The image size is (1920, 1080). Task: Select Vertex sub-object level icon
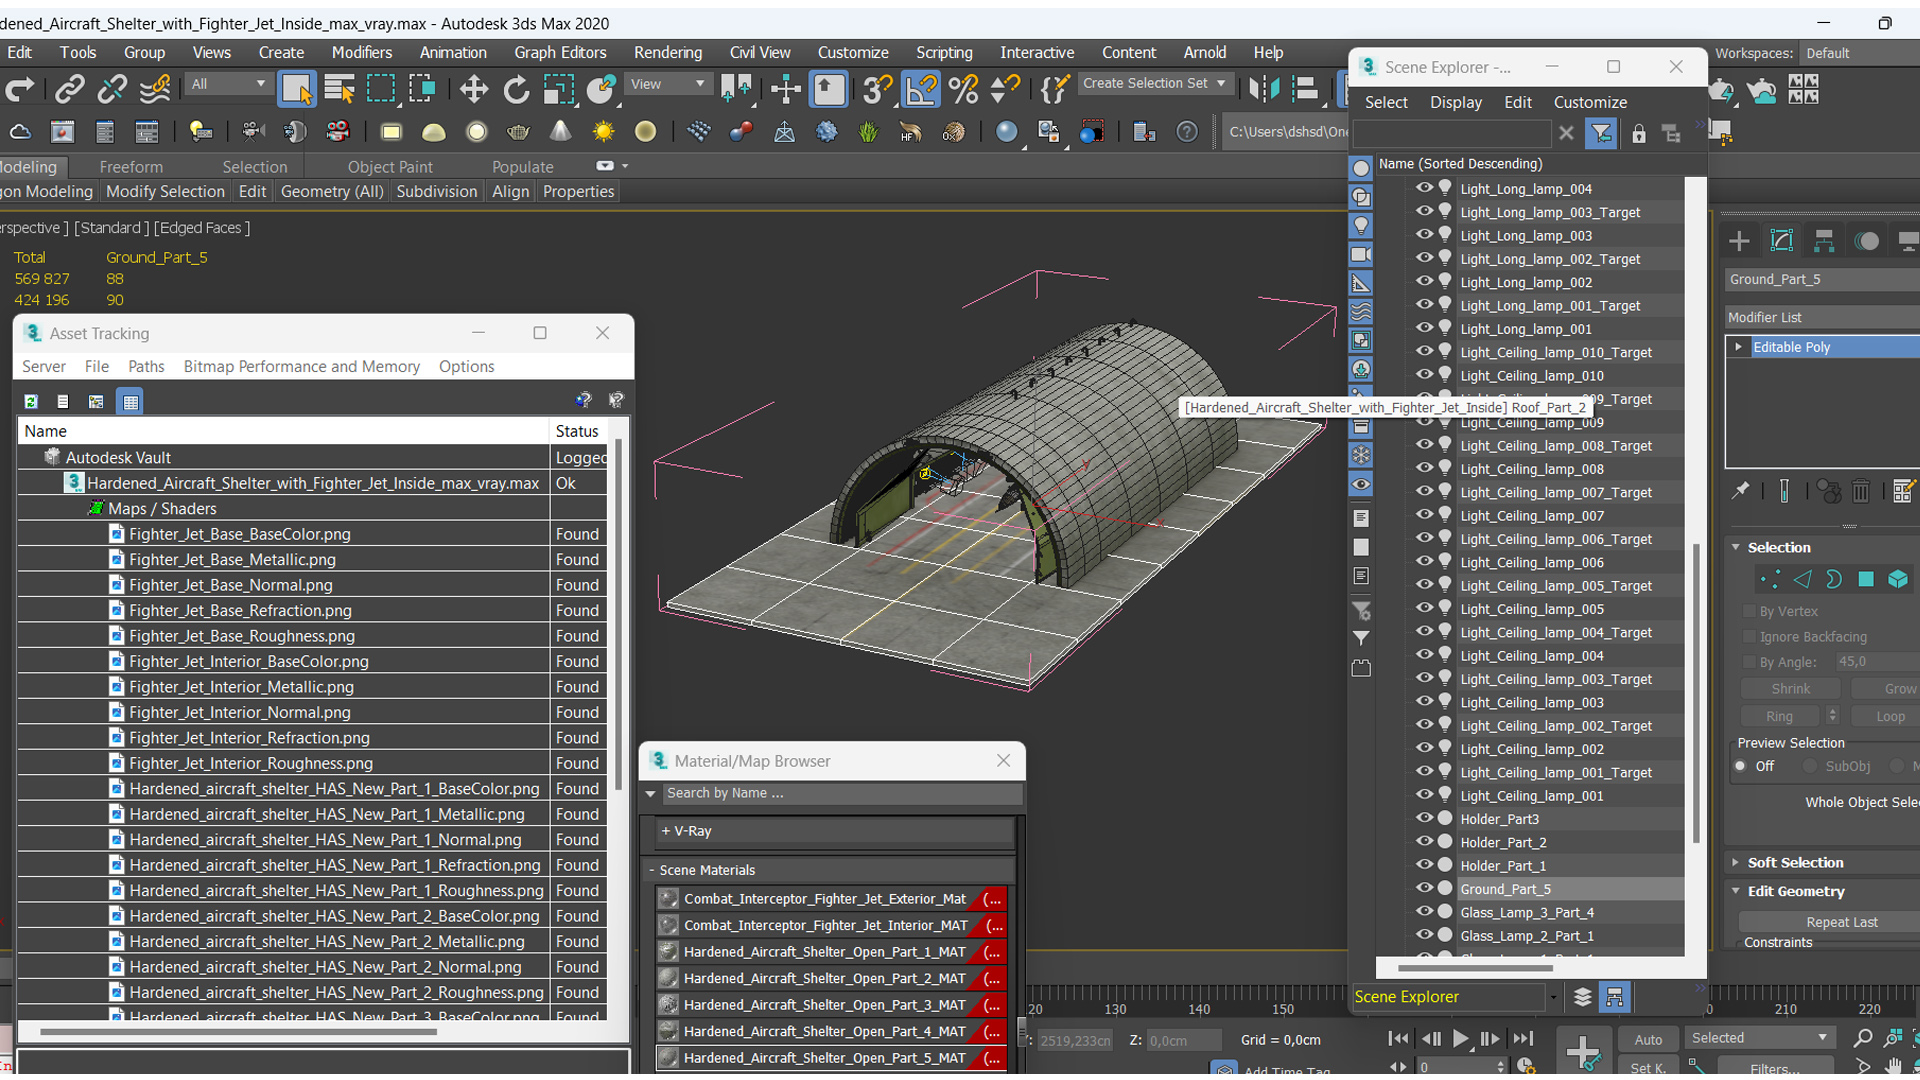1770,579
